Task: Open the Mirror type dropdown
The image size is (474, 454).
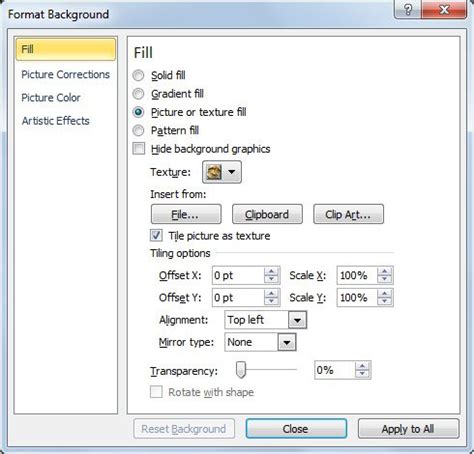Action: (x=260, y=342)
